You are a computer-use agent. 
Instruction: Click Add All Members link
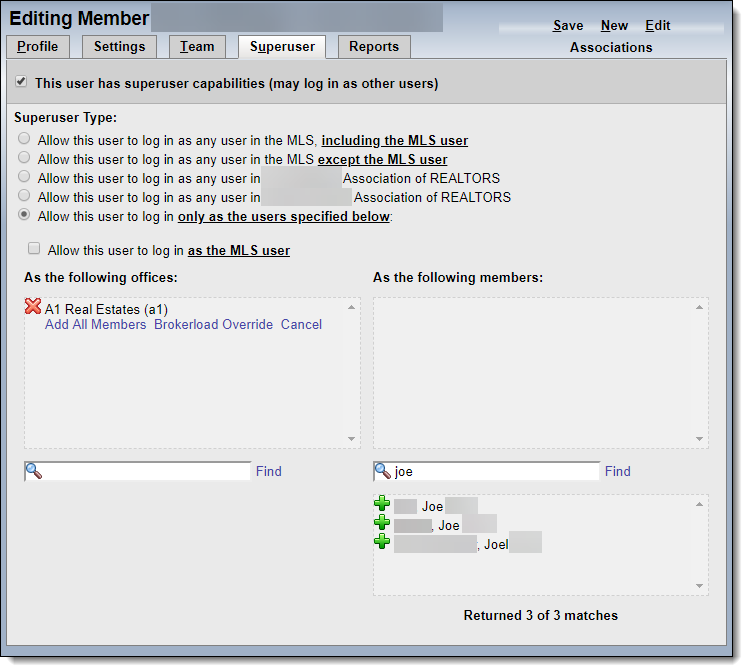click(95, 325)
